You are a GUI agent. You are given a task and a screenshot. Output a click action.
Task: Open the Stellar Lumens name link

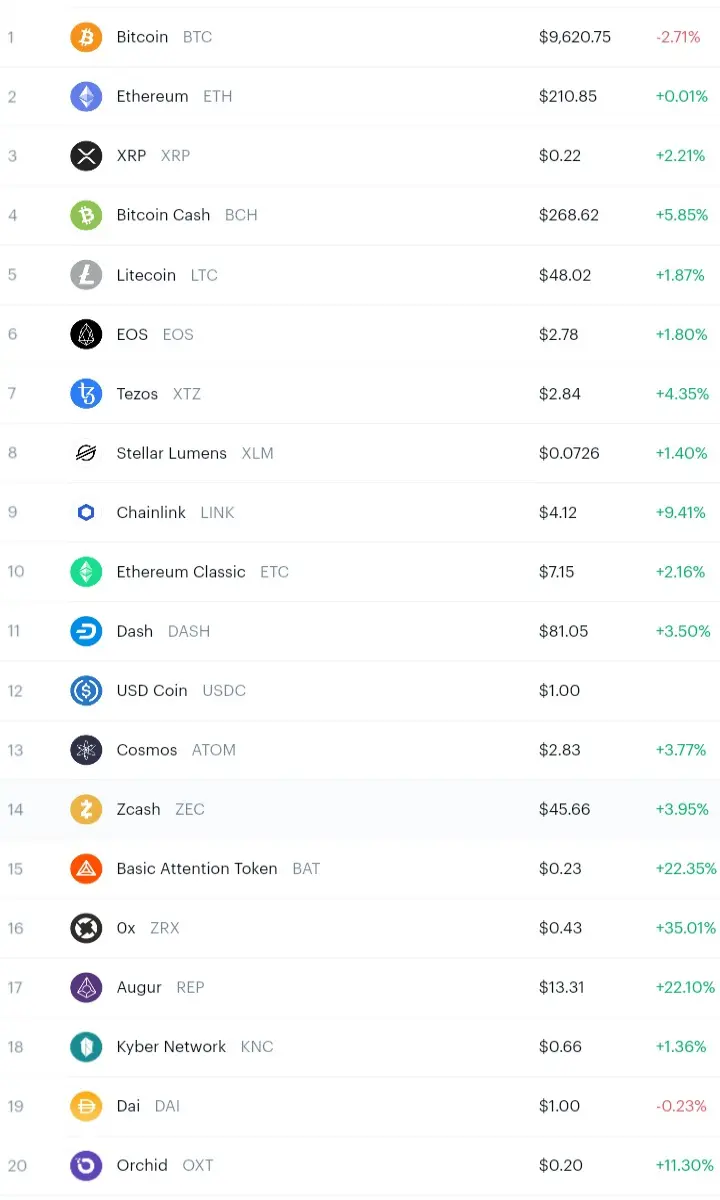pyautogui.click(x=172, y=453)
